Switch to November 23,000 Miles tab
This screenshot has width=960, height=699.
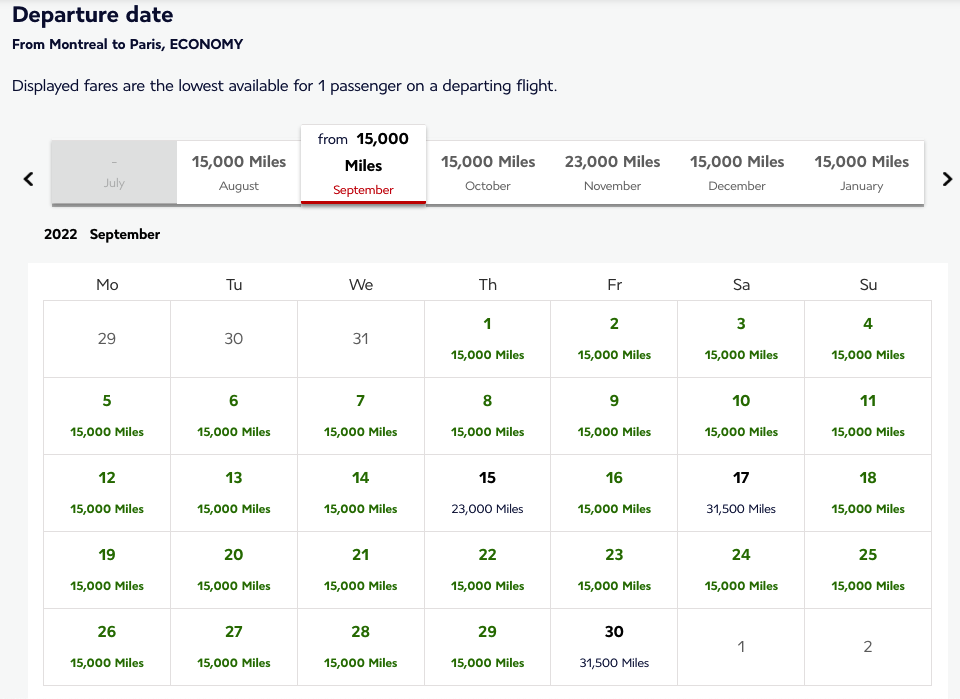coord(612,172)
